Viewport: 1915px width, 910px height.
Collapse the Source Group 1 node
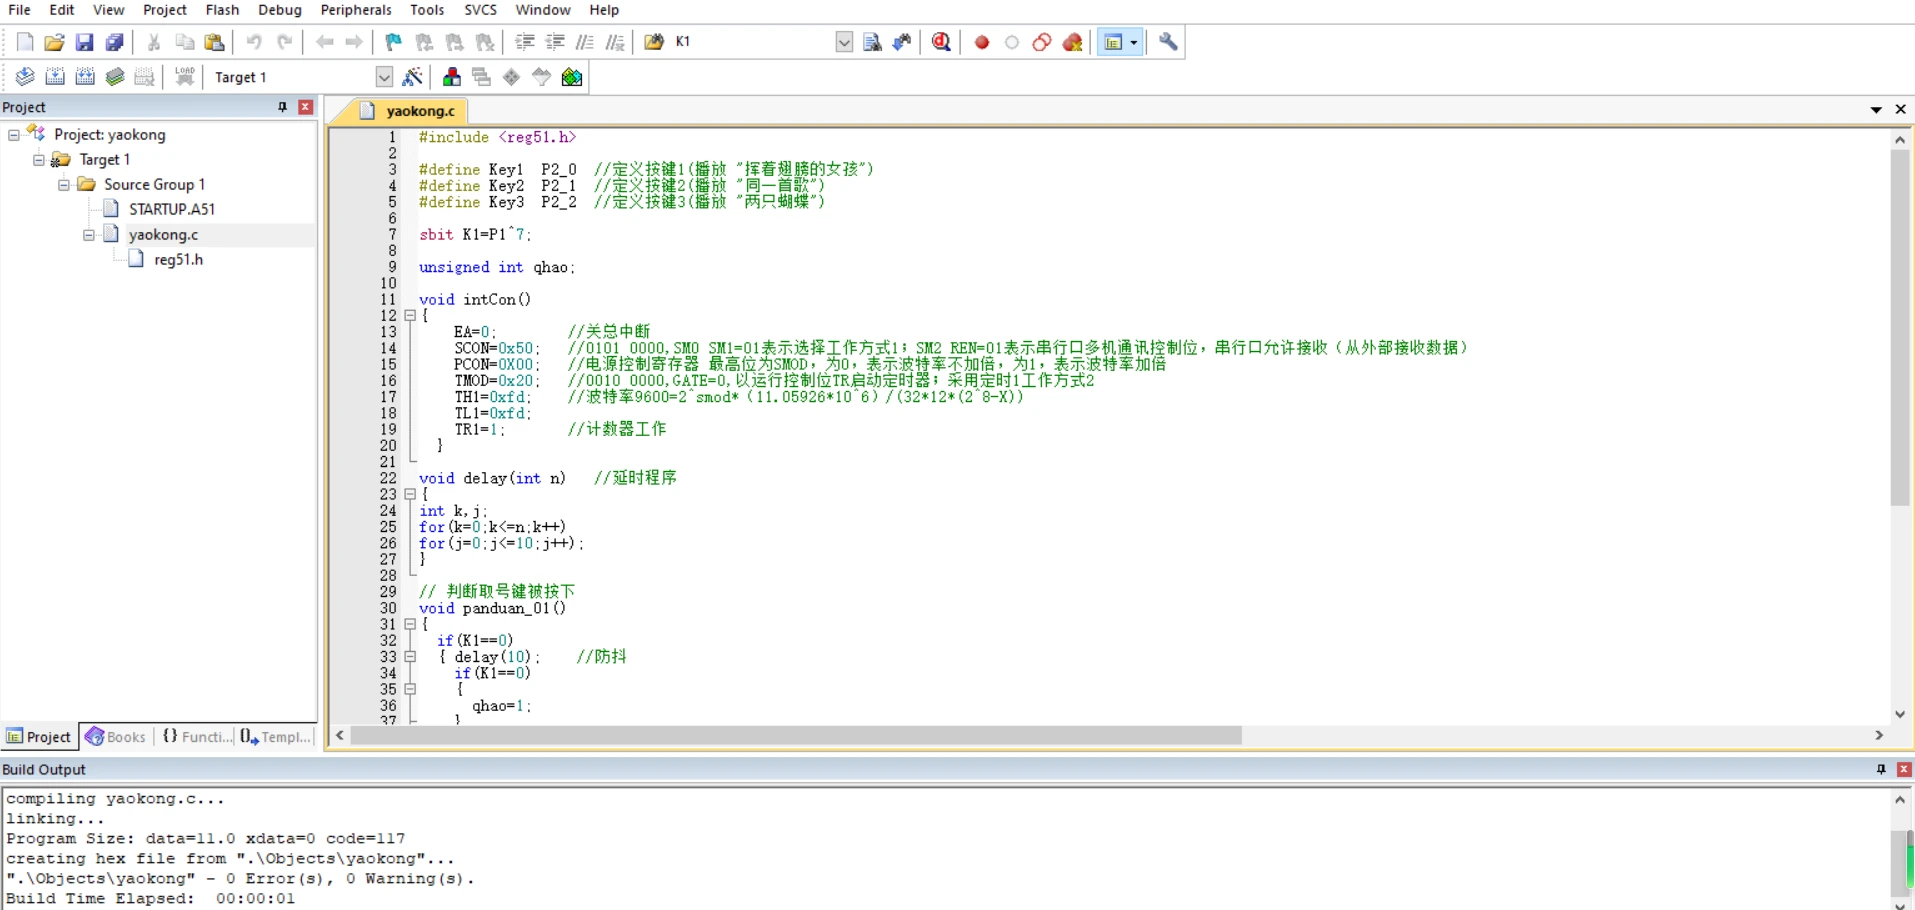pyautogui.click(x=63, y=184)
